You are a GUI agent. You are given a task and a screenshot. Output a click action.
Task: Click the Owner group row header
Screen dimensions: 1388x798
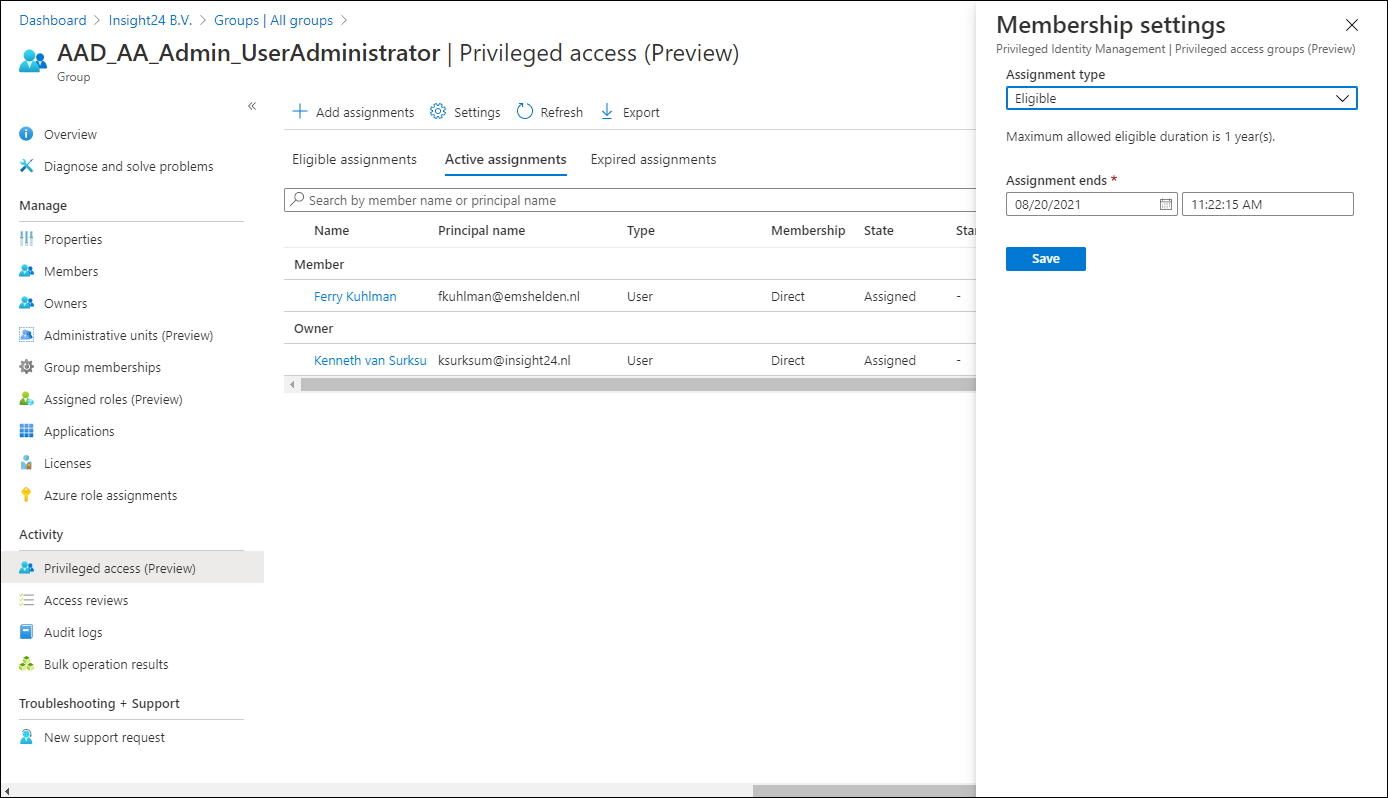pos(314,328)
